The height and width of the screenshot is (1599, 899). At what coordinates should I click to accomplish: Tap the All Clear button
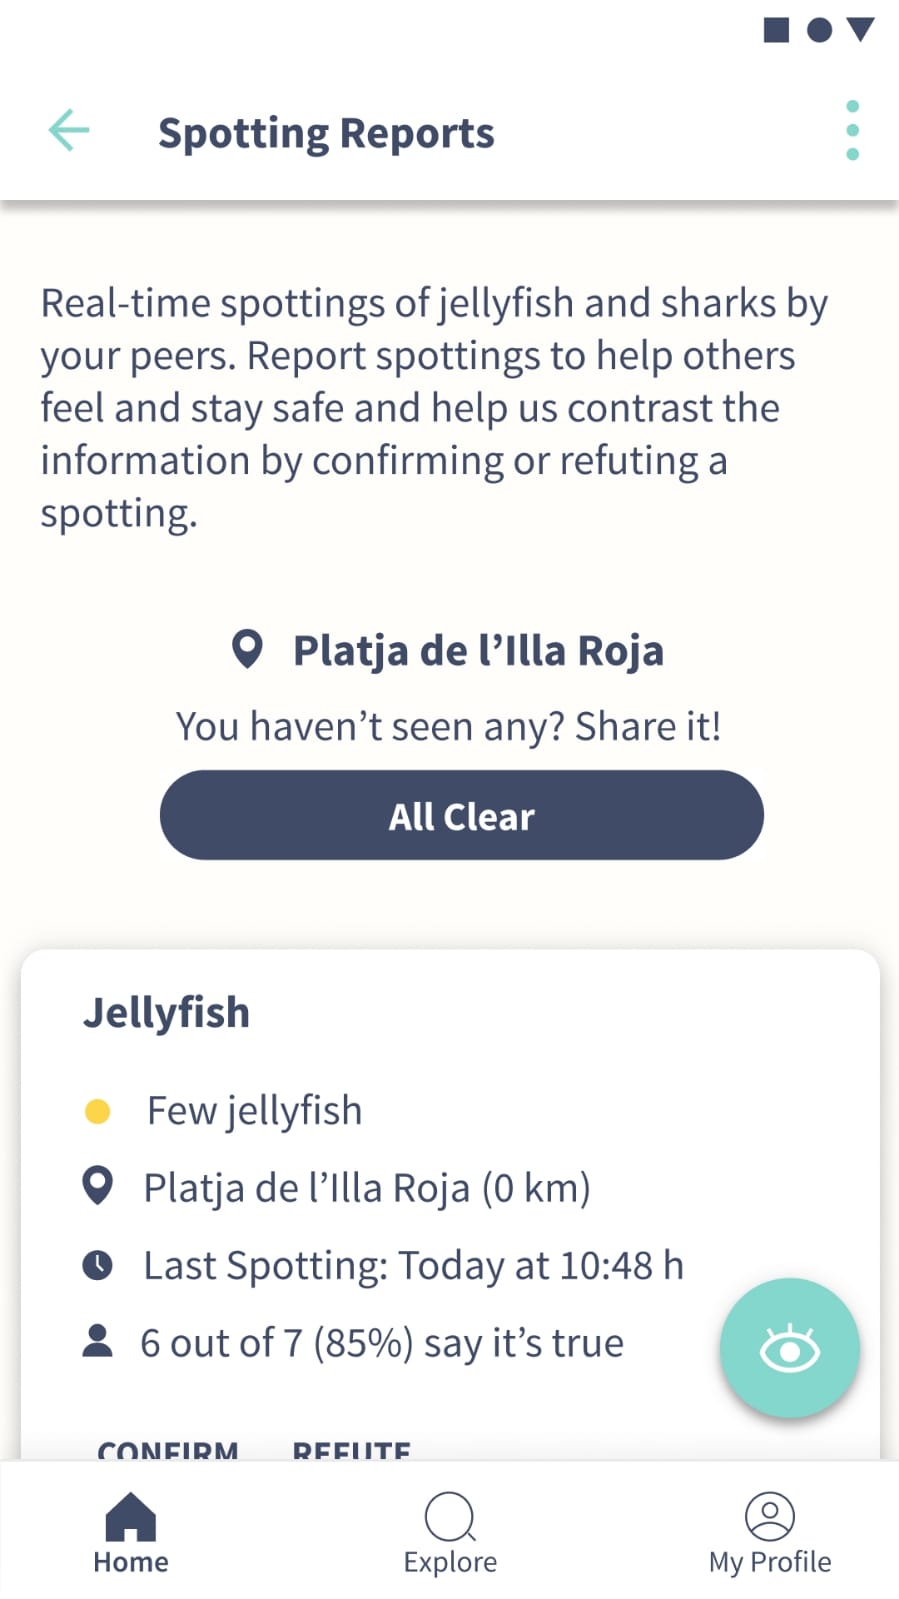462,815
